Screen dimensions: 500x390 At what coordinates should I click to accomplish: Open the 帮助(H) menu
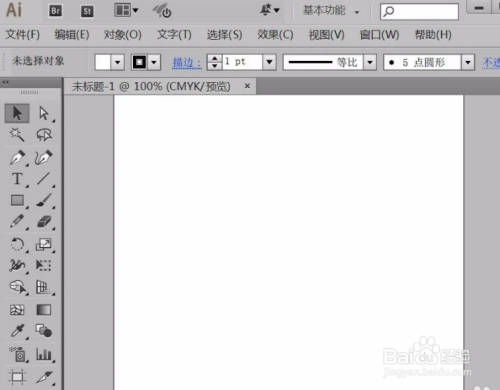pyautogui.click(x=433, y=35)
